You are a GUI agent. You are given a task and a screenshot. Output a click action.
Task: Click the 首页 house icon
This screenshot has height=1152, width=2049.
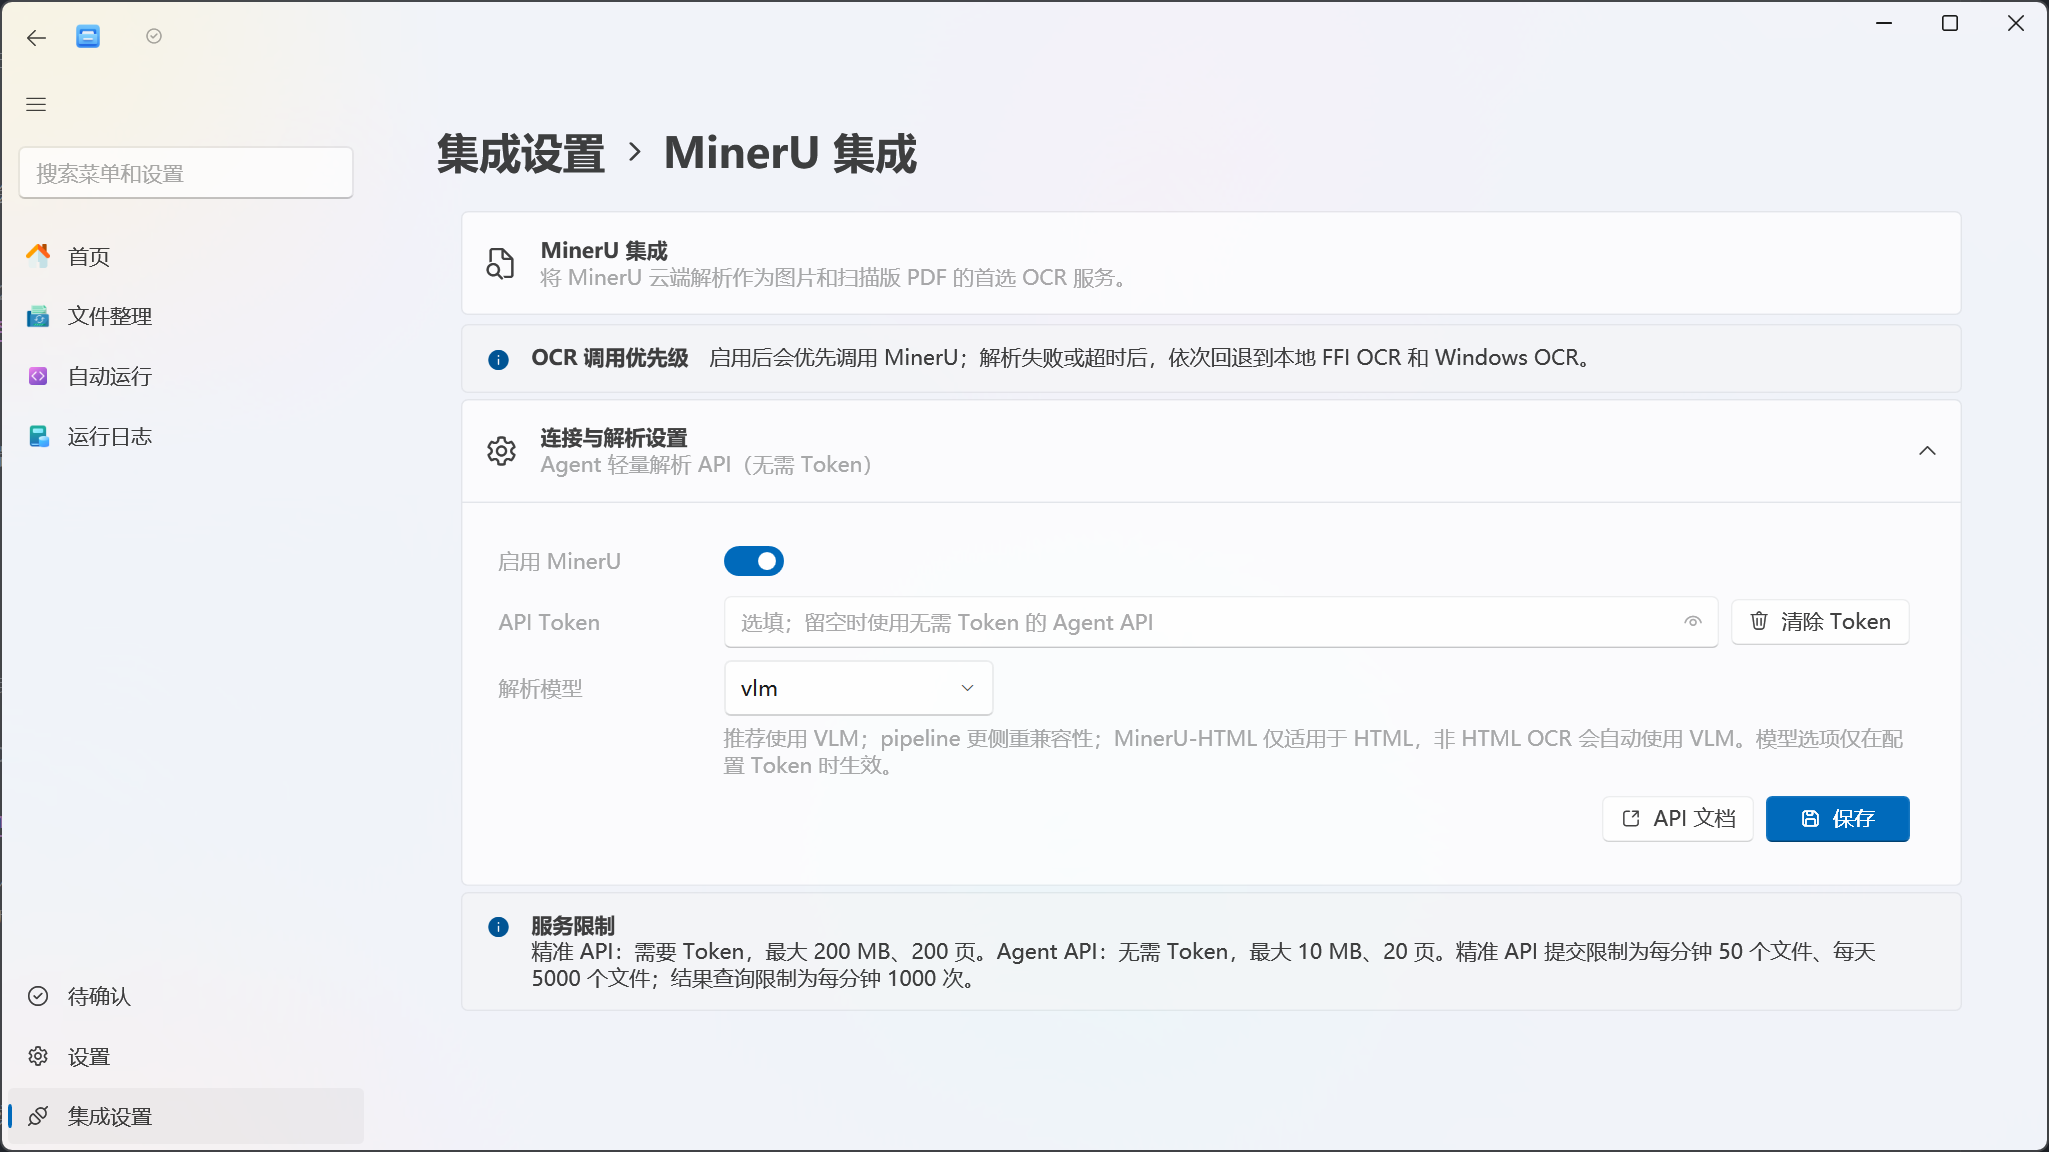38,256
